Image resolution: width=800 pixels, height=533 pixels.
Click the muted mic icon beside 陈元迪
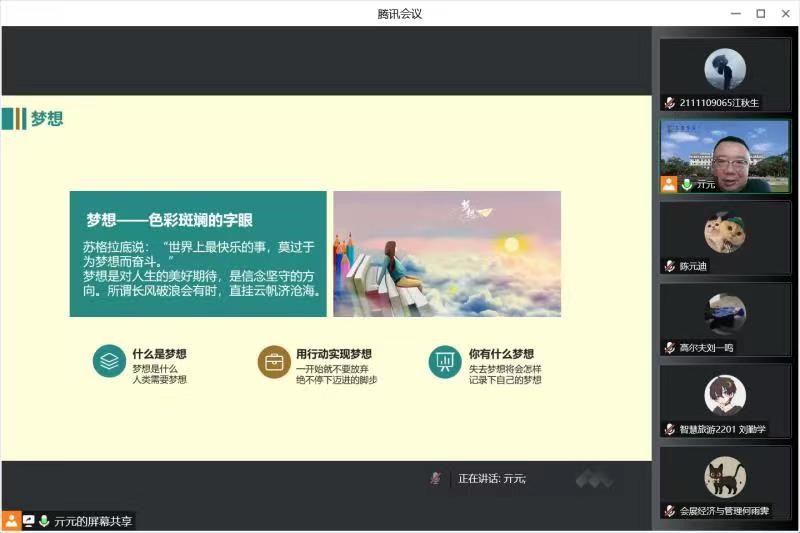click(670, 266)
